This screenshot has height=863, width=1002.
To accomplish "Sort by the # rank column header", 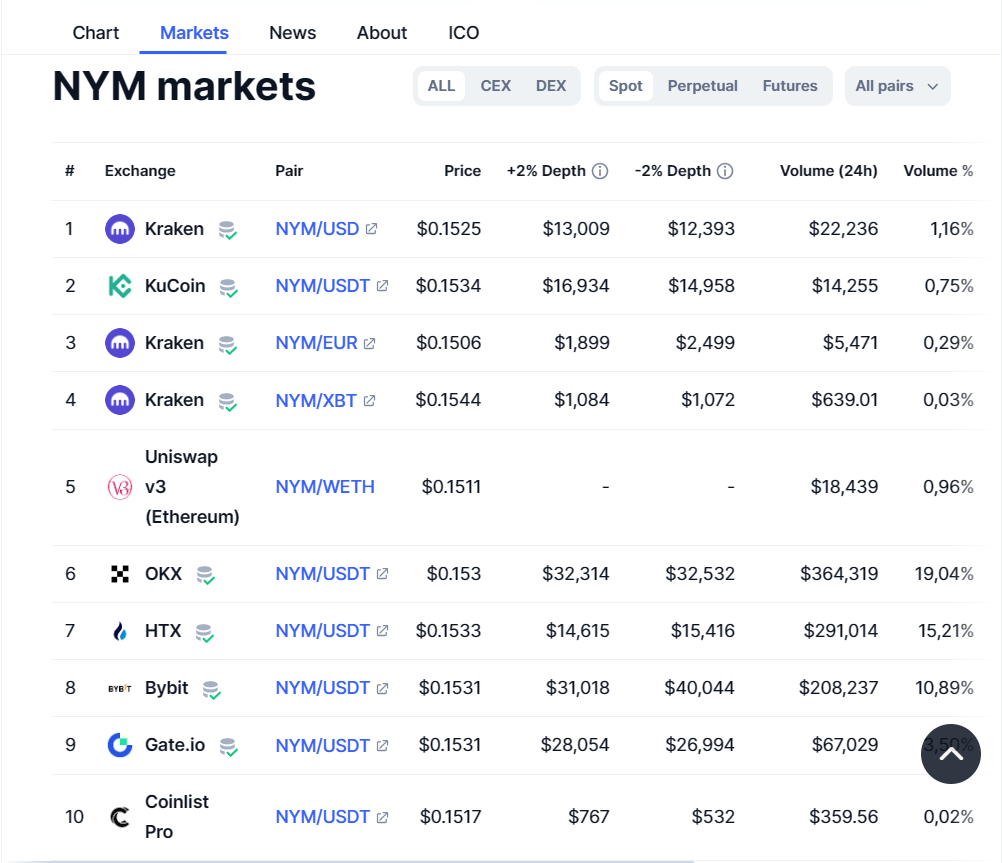I will pos(70,171).
